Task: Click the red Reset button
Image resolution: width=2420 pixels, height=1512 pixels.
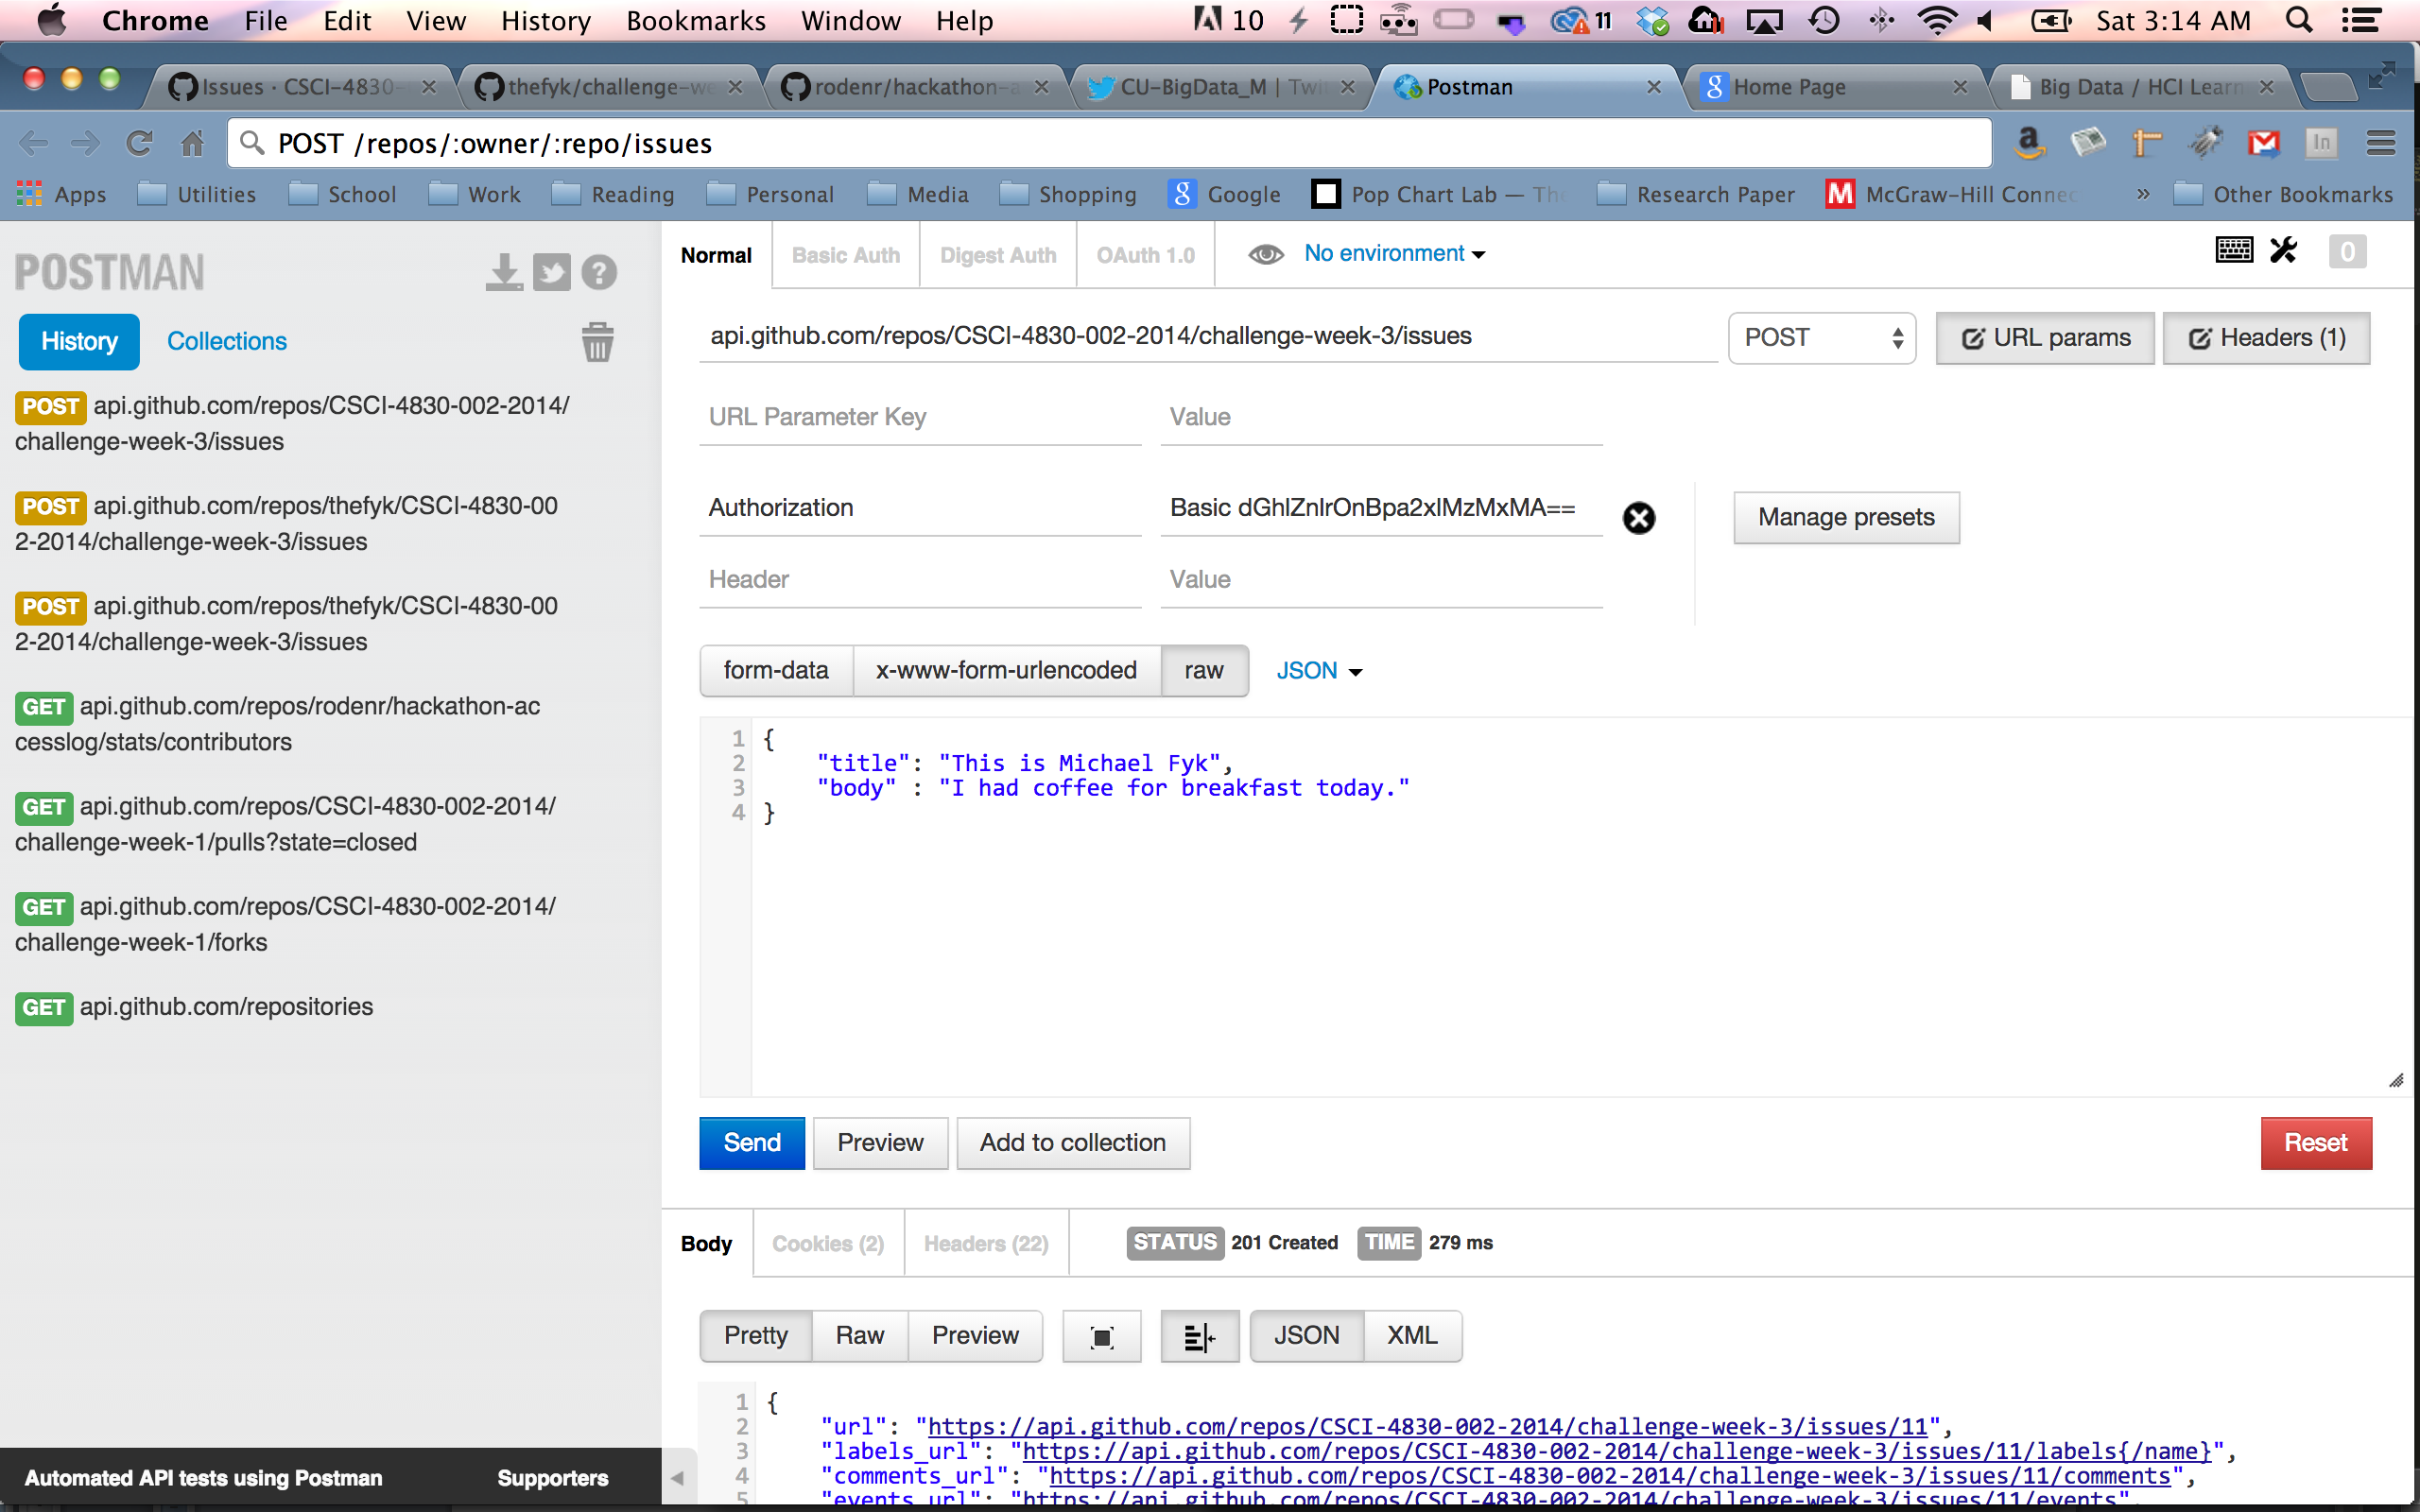Action: (x=2316, y=1143)
